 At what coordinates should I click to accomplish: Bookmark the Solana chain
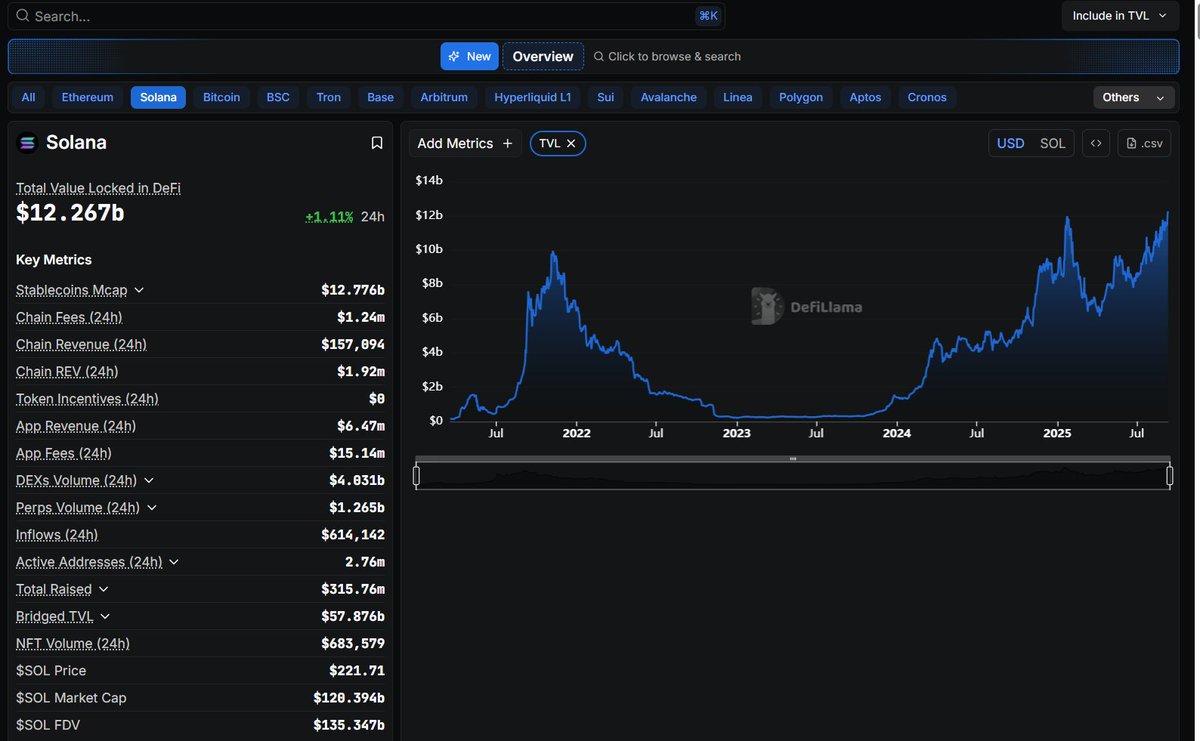pos(377,143)
